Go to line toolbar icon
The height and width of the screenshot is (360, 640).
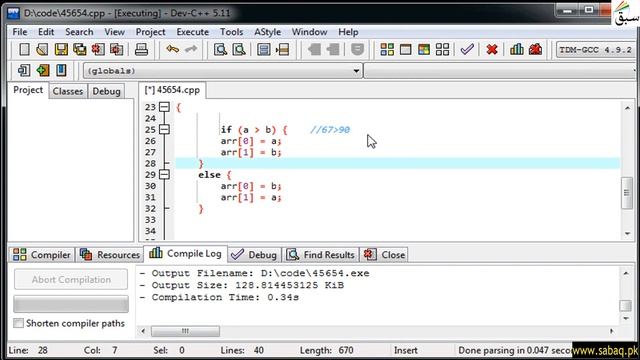(282, 49)
